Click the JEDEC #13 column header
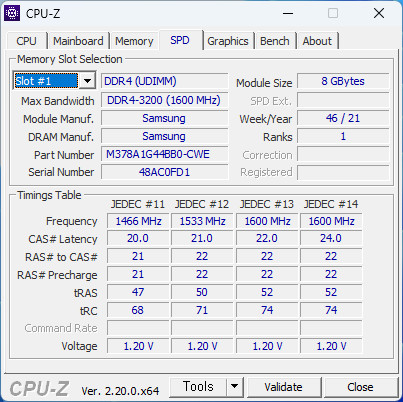Screen dimensions: 403x402 tap(267, 204)
